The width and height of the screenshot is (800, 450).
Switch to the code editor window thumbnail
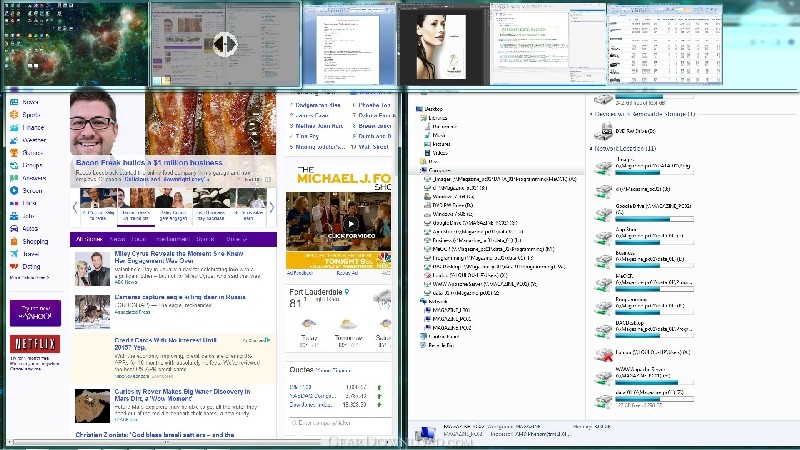[x=548, y=44]
